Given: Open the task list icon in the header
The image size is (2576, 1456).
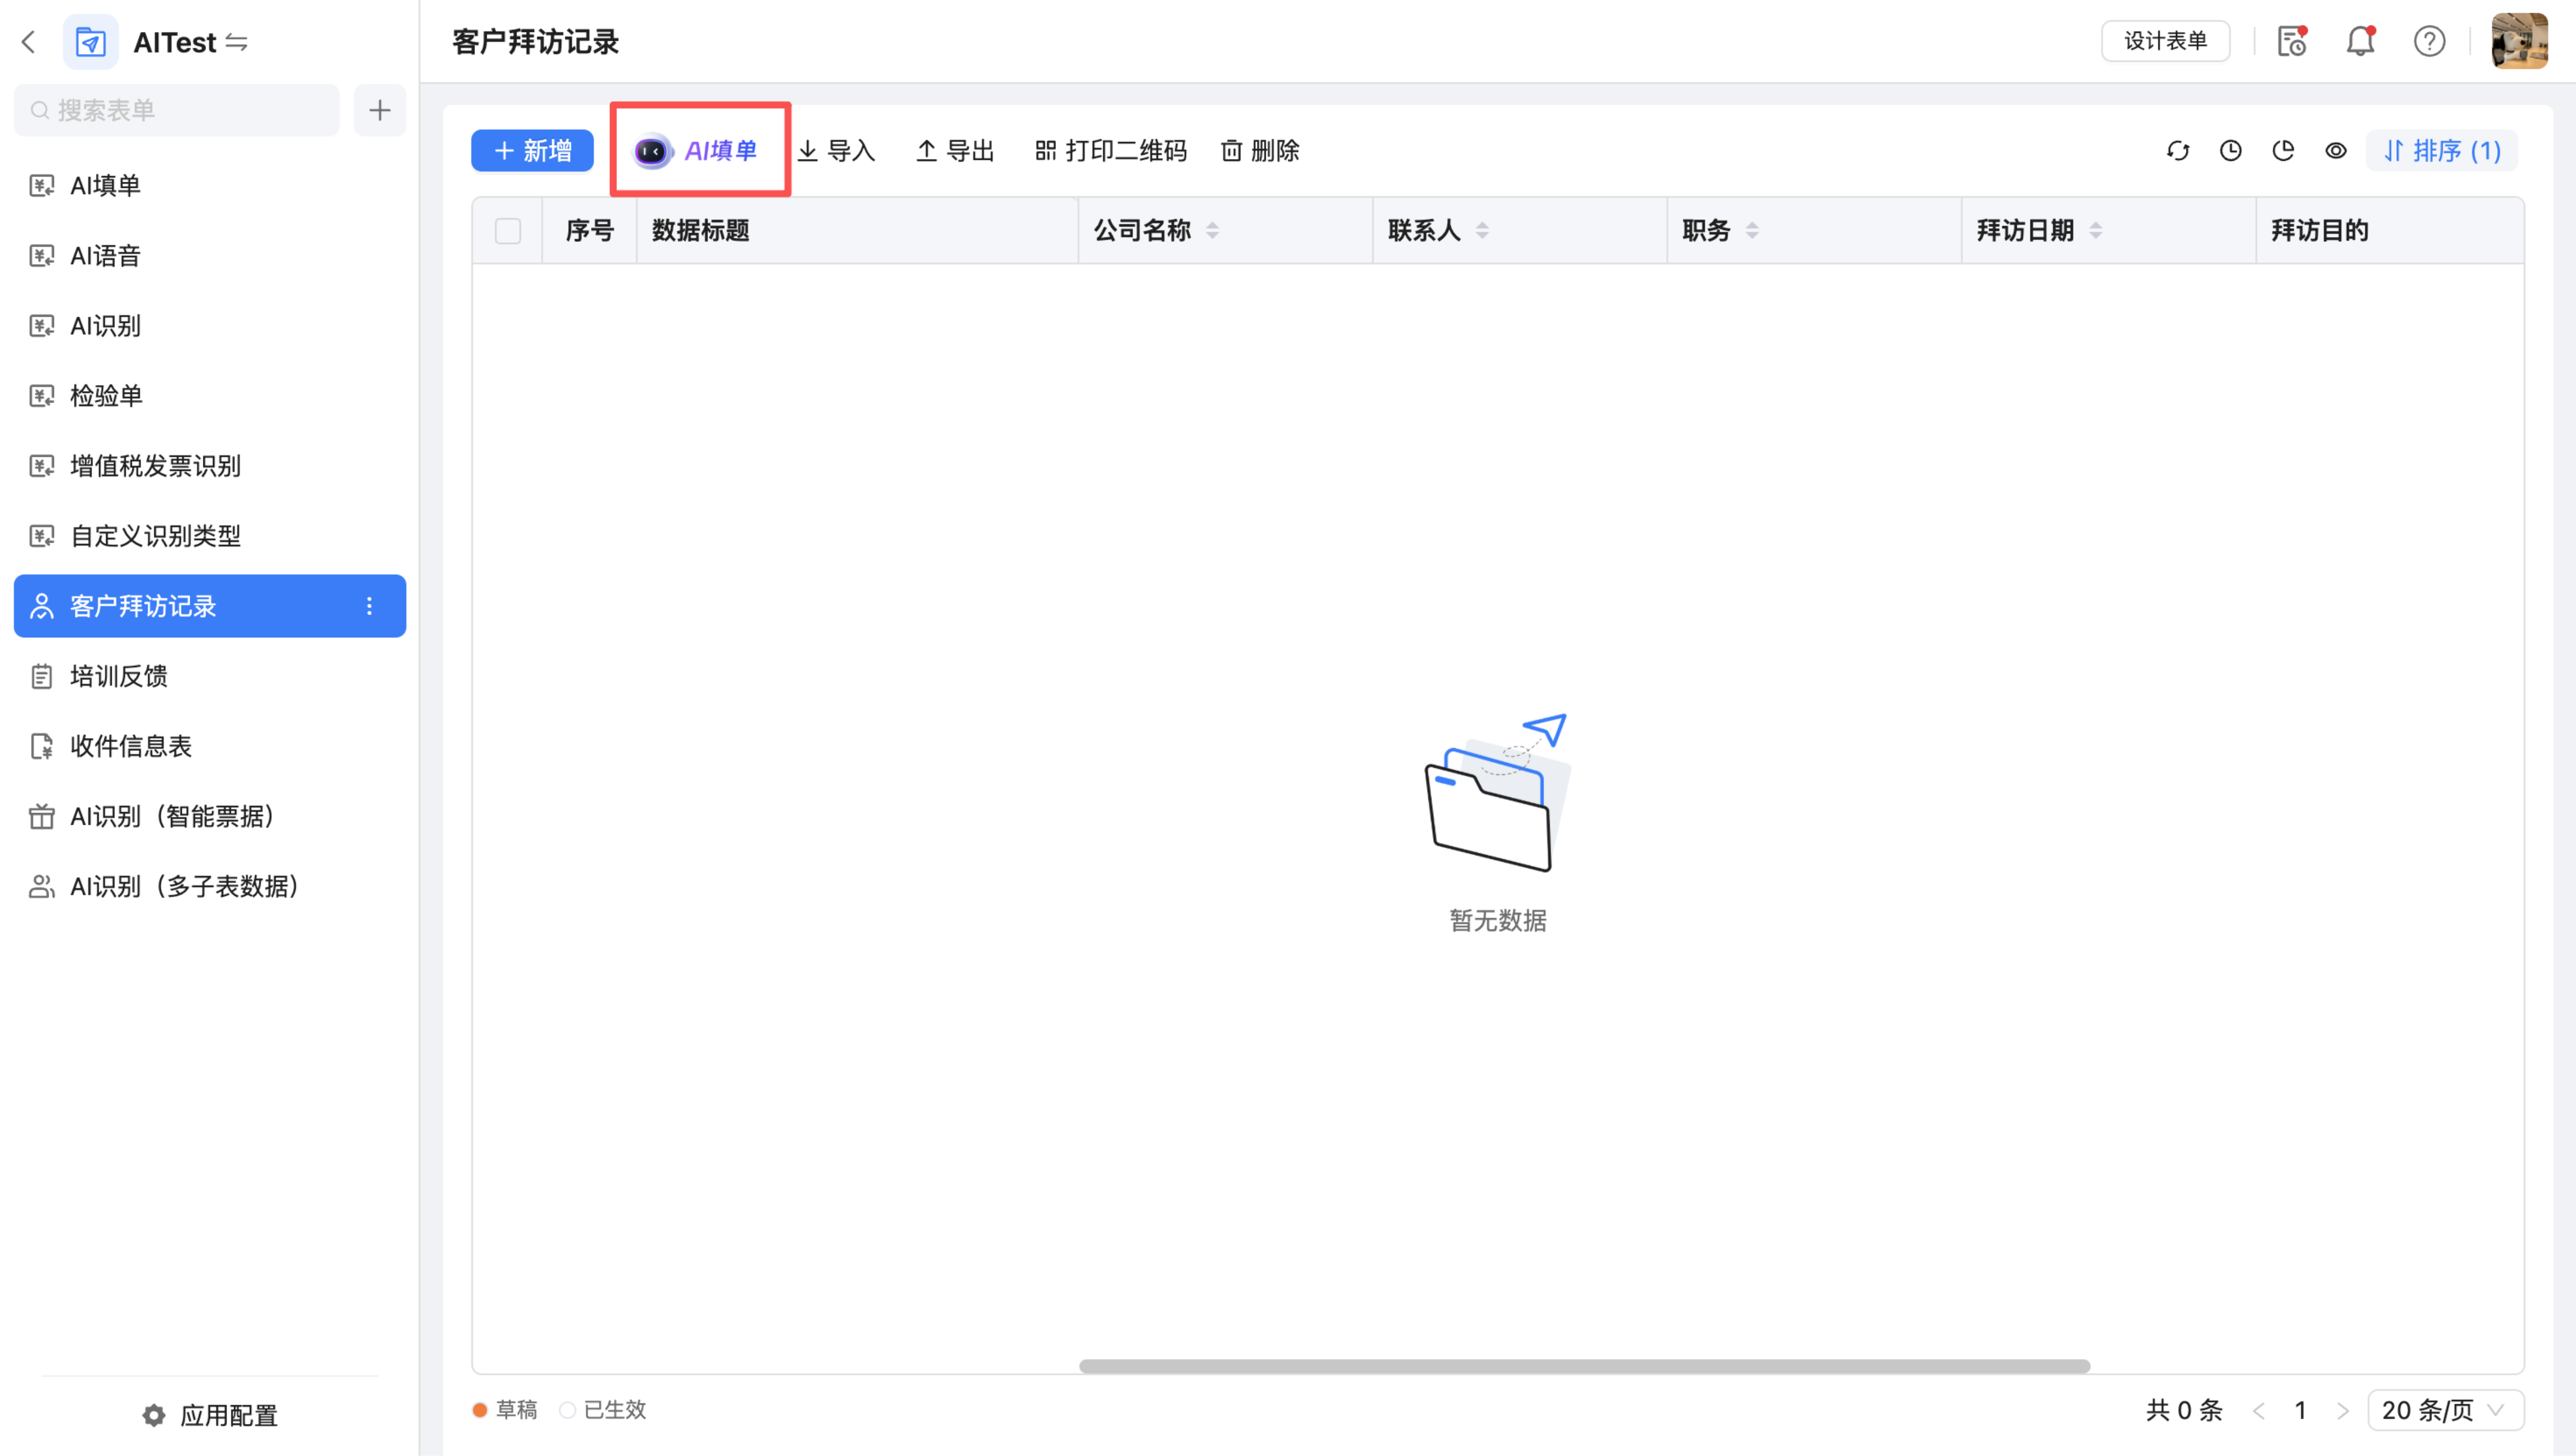Looking at the screenshot, I should 2291,41.
